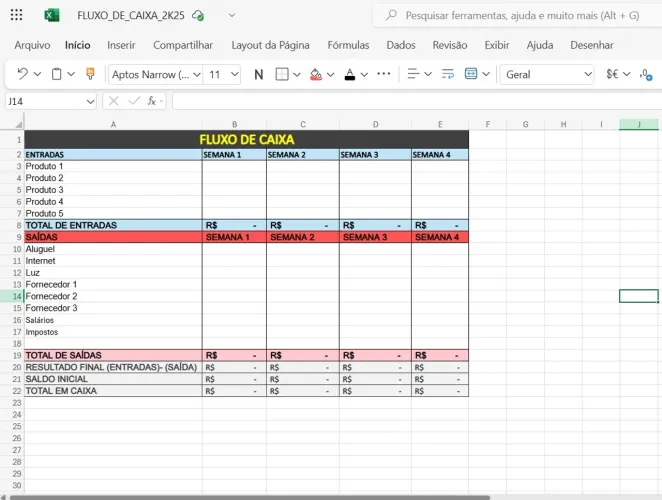The image size is (662, 500).
Task: Open the Ajuda tab
Action: point(540,45)
